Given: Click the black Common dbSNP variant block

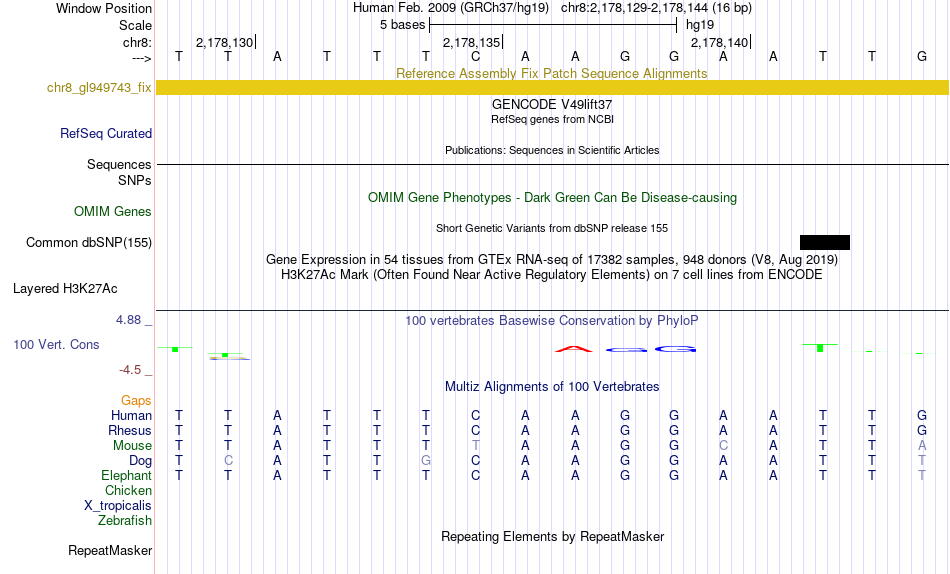Looking at the screenshot, I should (x=825, y=242).
